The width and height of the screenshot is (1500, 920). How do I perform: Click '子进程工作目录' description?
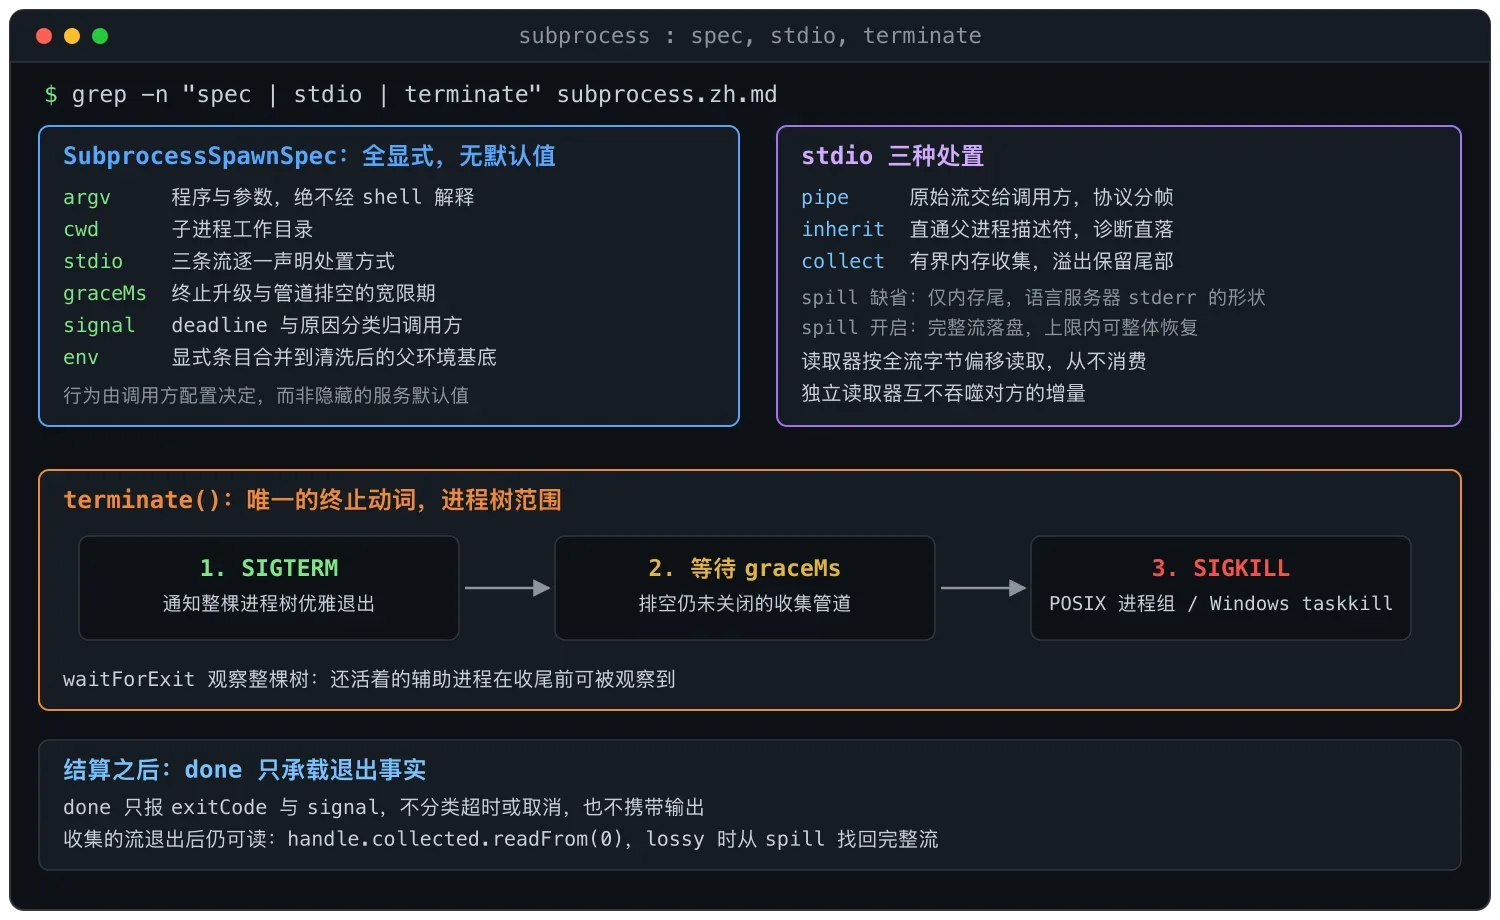coord(242,229)
